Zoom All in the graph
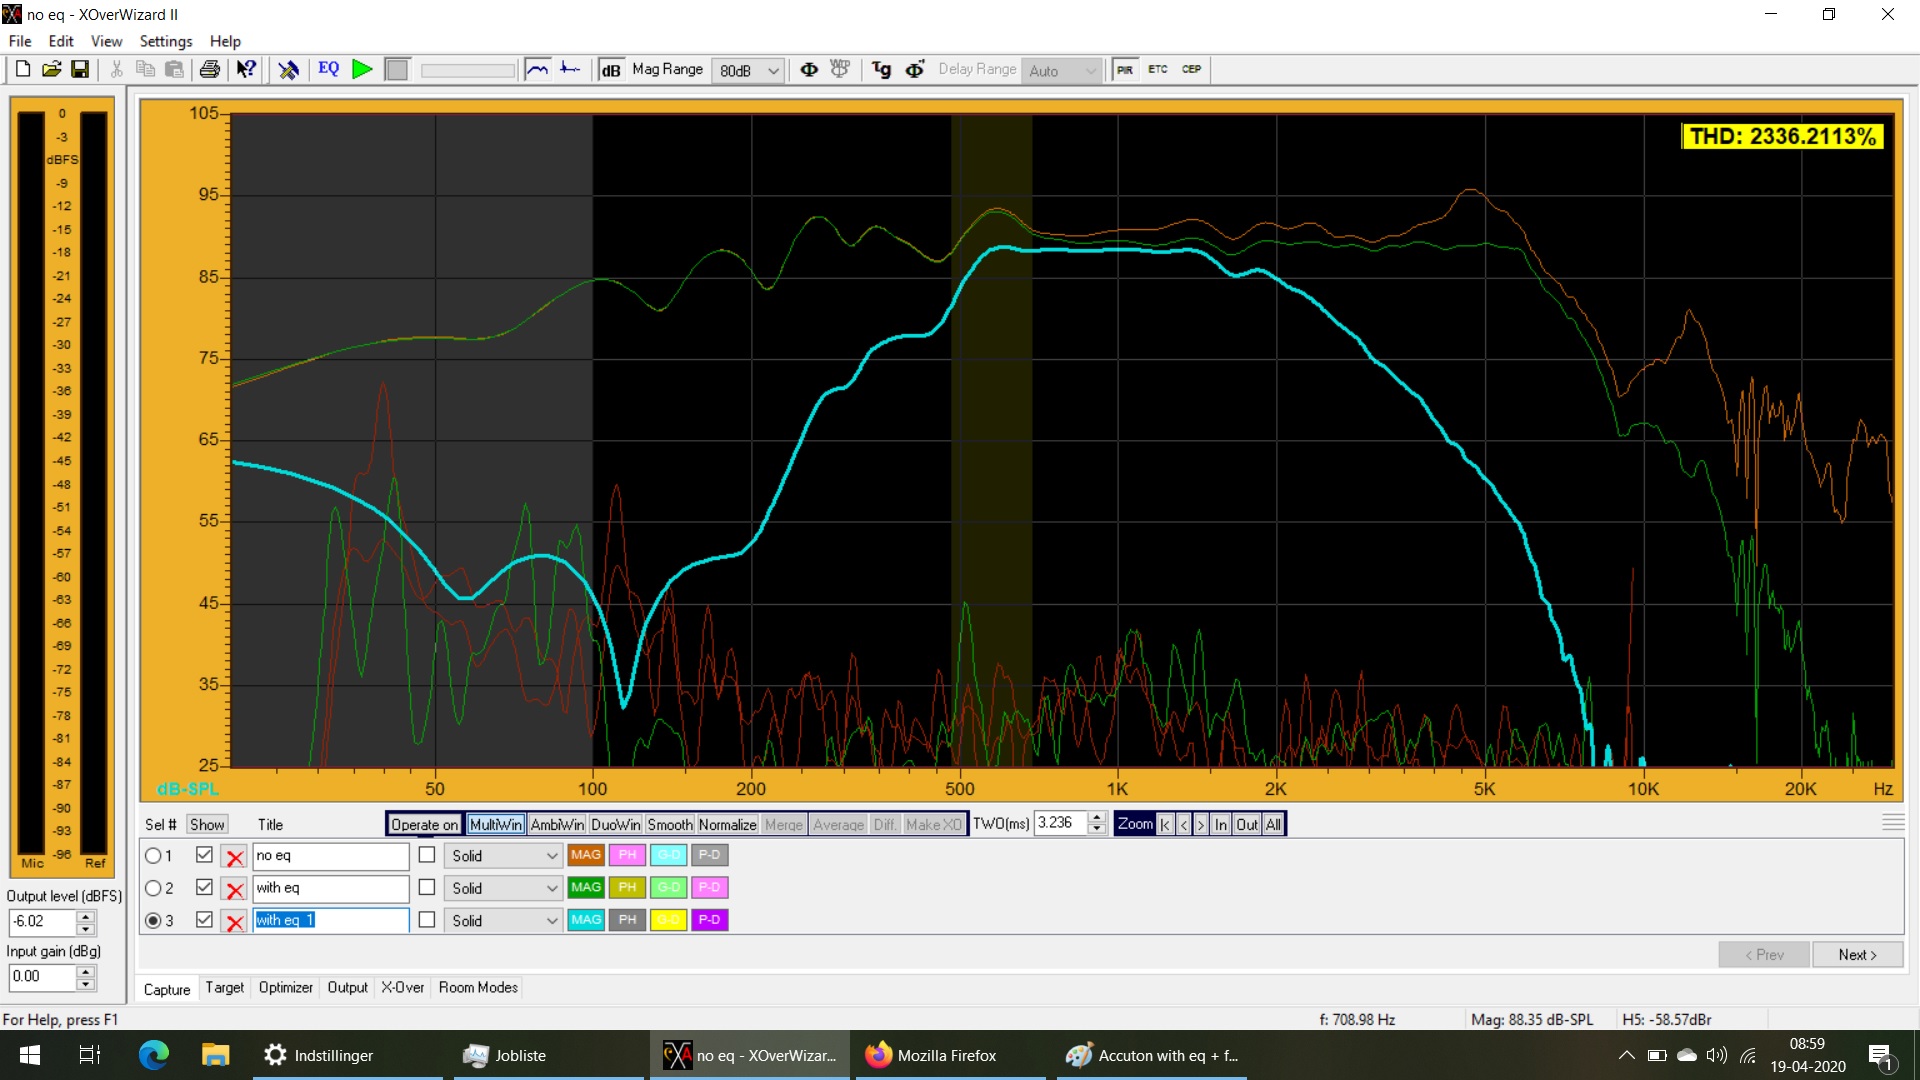Image resolution: width=1920 pixels, height=1080 pixels. coord(1273,825)
